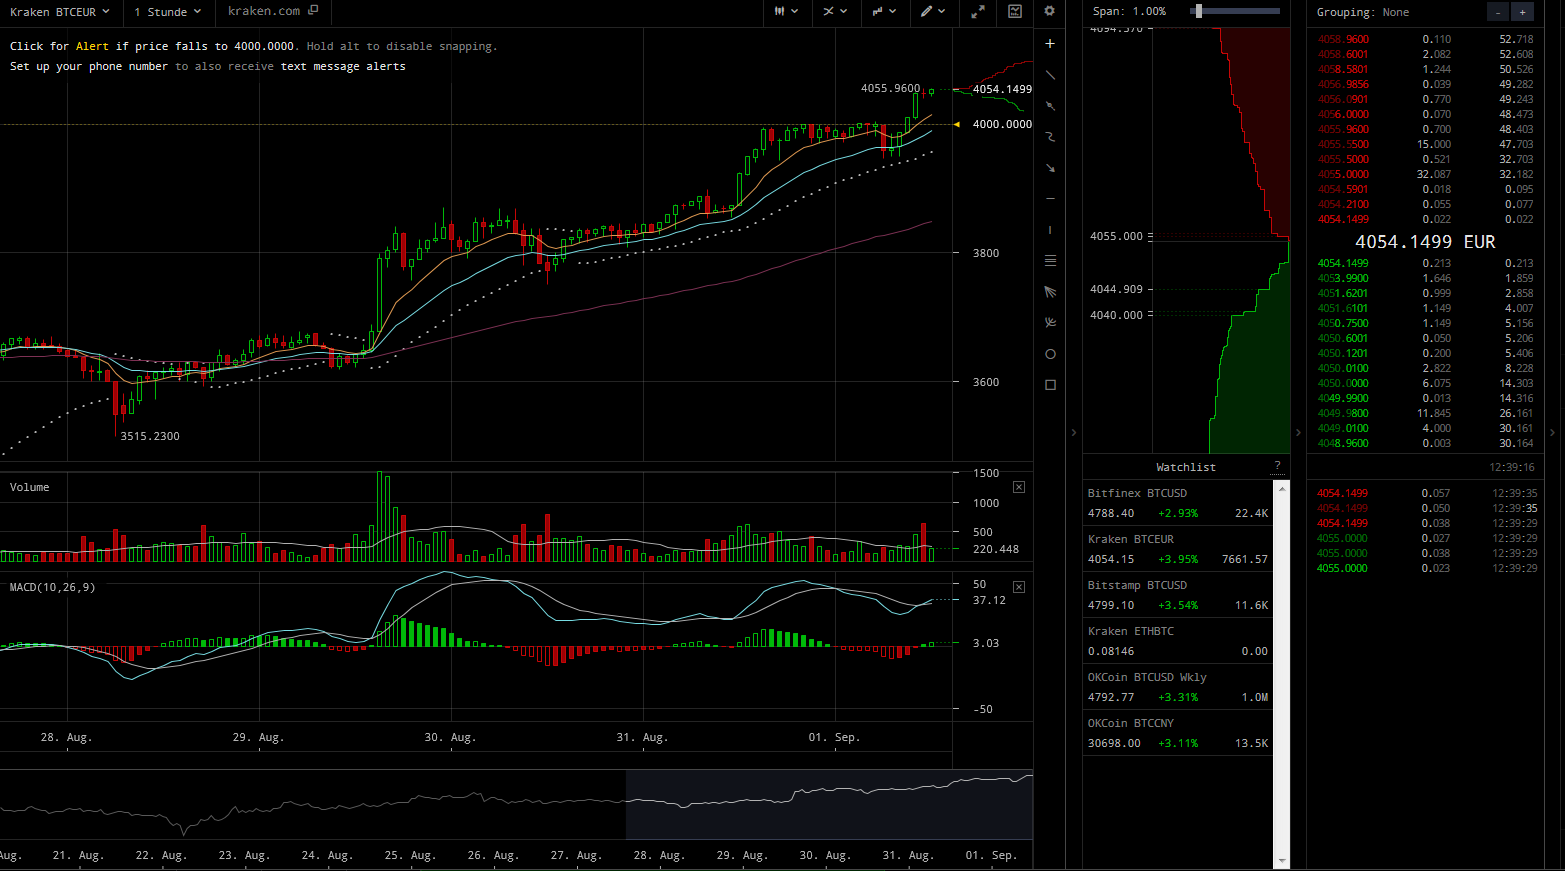The image size is (1565, 871).
Task: Pick the circle shape tool
Action: 1050,354
